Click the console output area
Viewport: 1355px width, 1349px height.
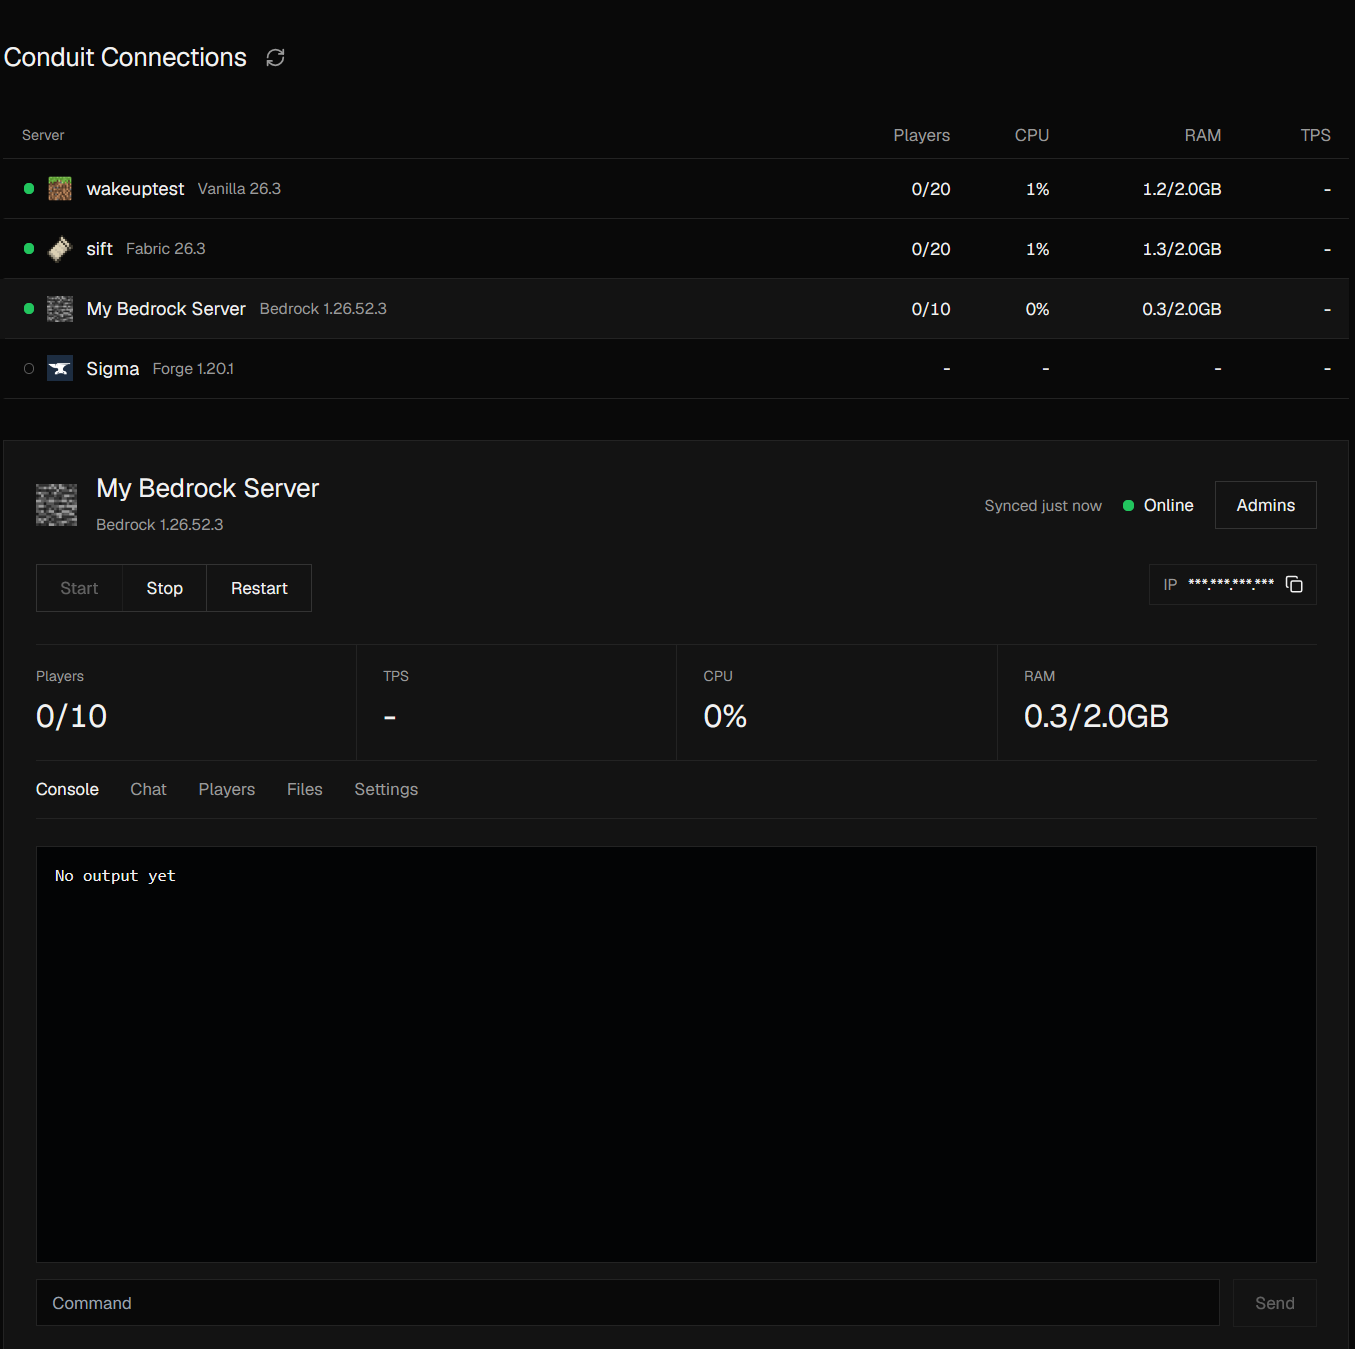pyautogui.click(x=676, y=1054)
